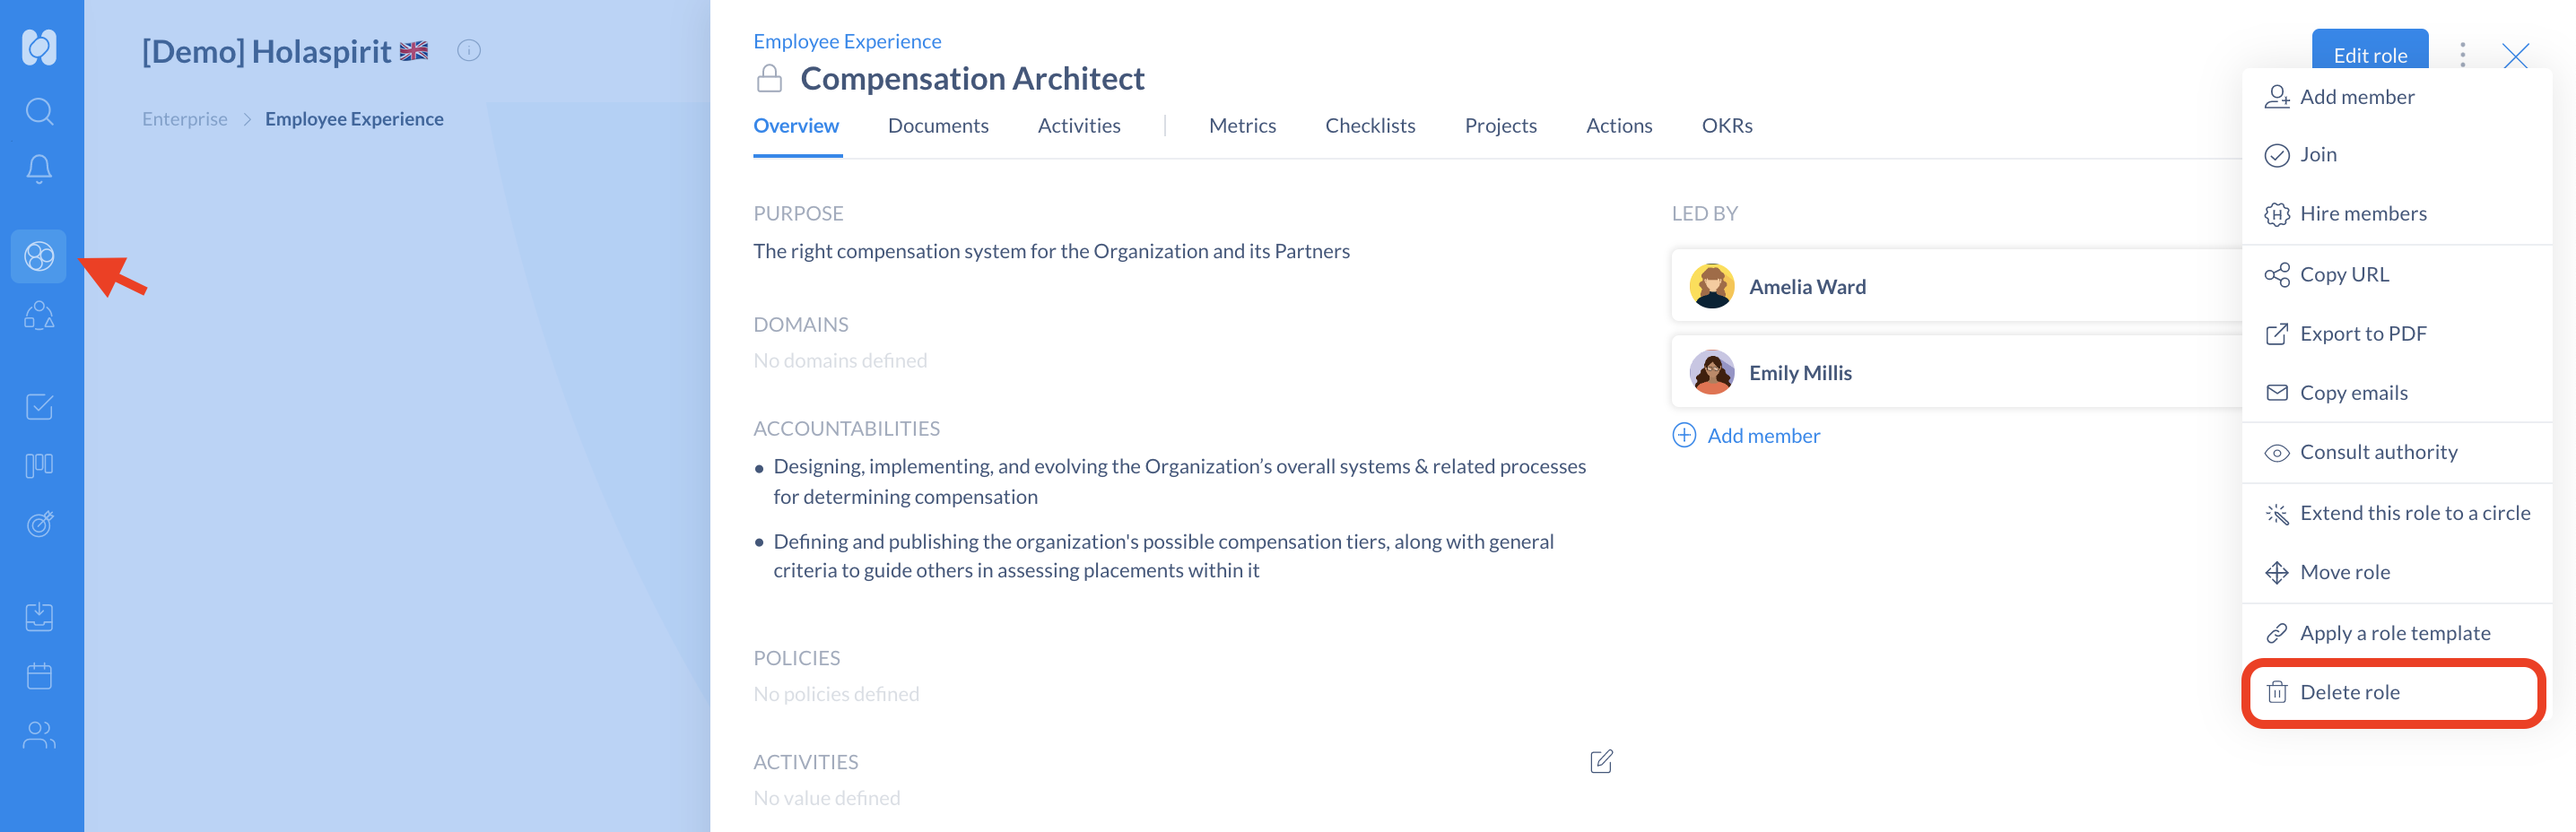Select Copy emails menu entry

(x=2396, y=393)
